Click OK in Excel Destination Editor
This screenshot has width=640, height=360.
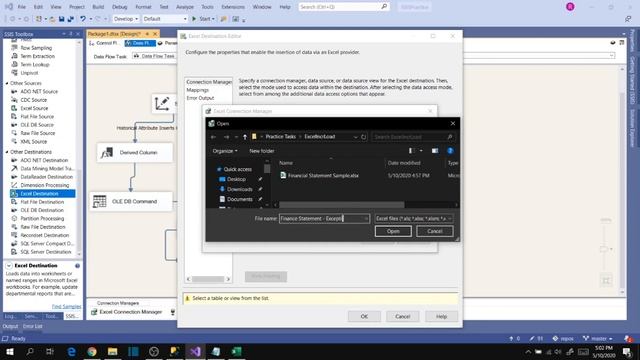point(364,316)
